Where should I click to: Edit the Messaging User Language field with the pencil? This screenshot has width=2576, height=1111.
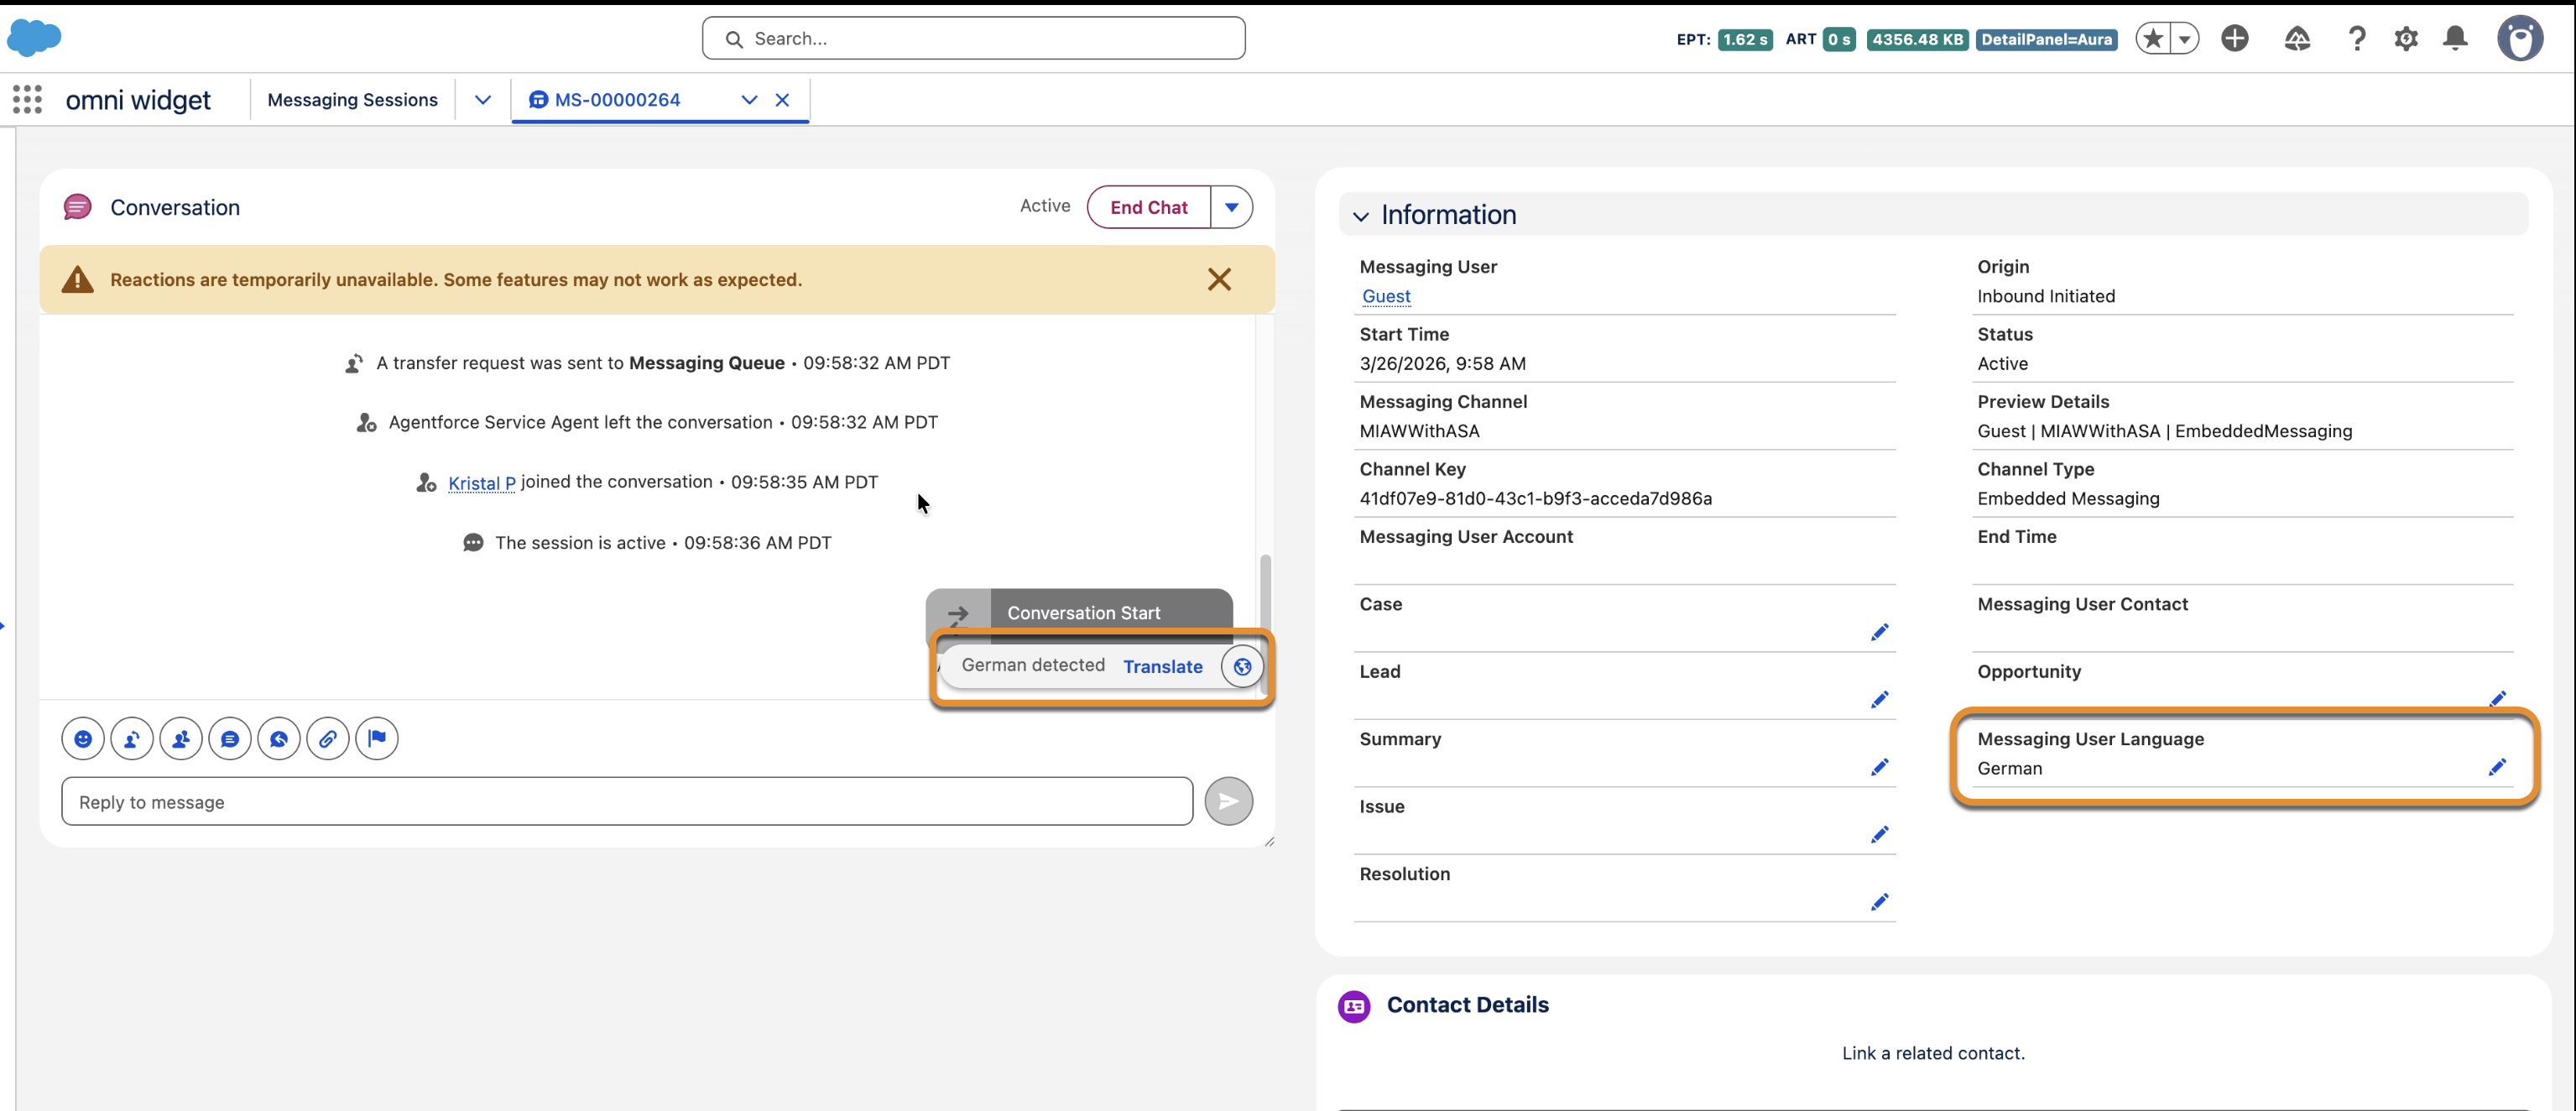pos(2497,767)
